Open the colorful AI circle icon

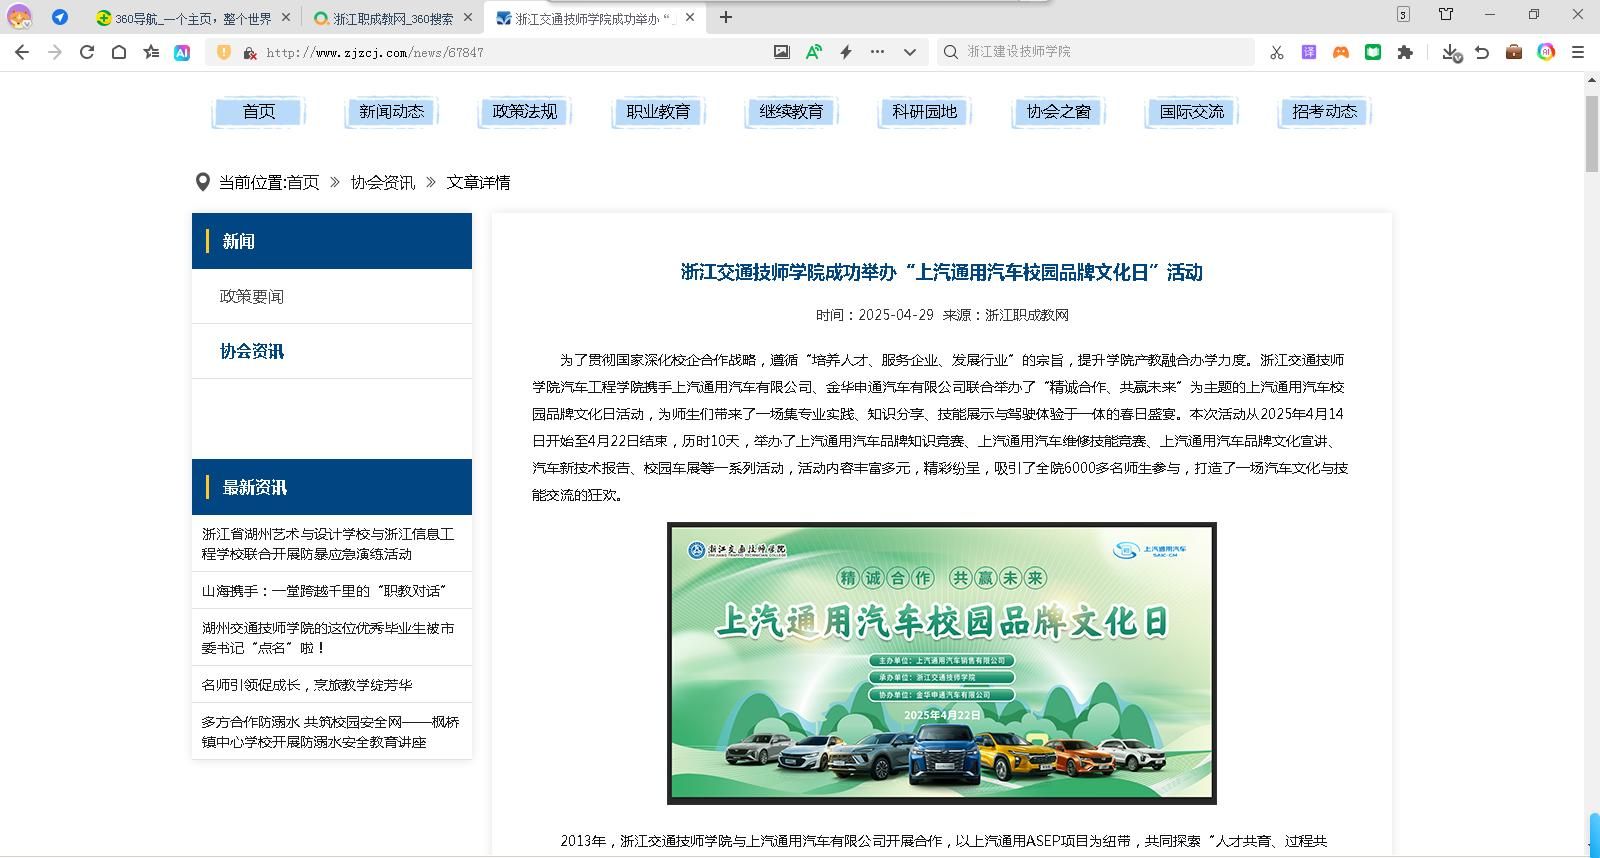pyautogui.click(x=1546, y=52)
